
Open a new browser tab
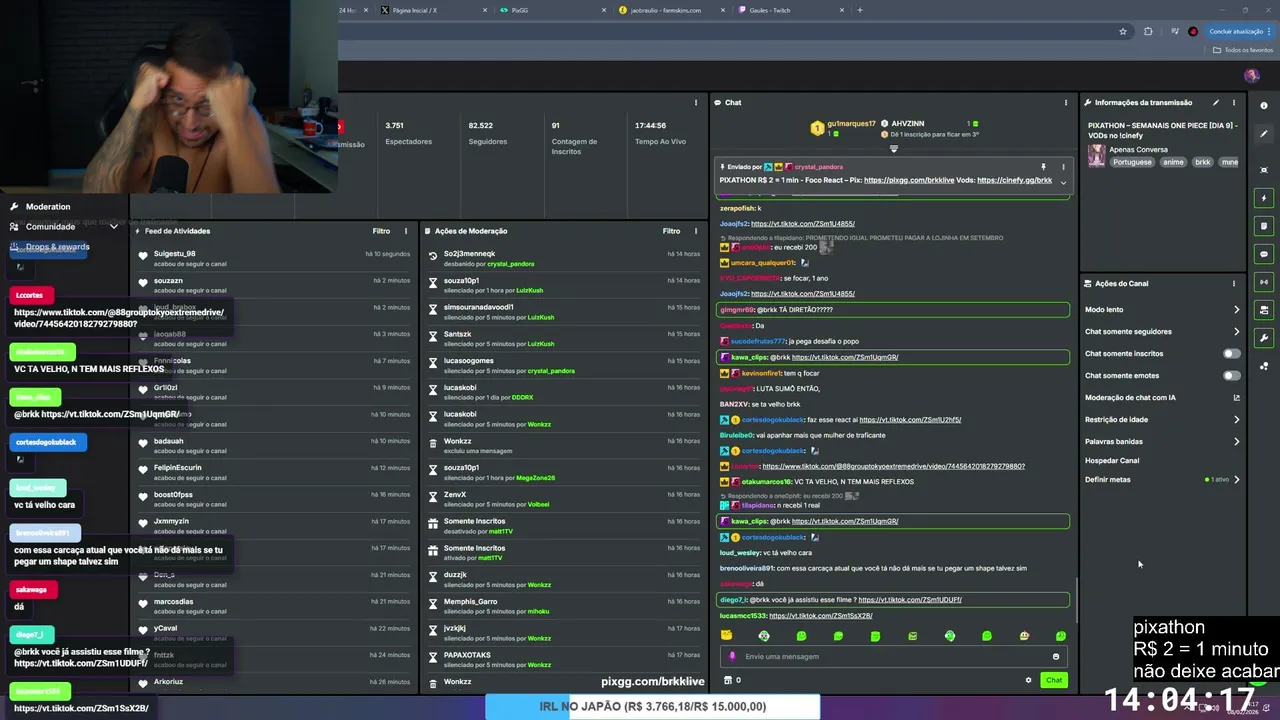[860, 10]
